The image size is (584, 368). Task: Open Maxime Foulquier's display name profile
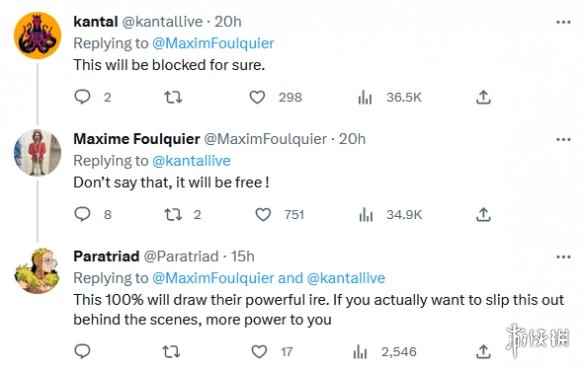point(137,139)
